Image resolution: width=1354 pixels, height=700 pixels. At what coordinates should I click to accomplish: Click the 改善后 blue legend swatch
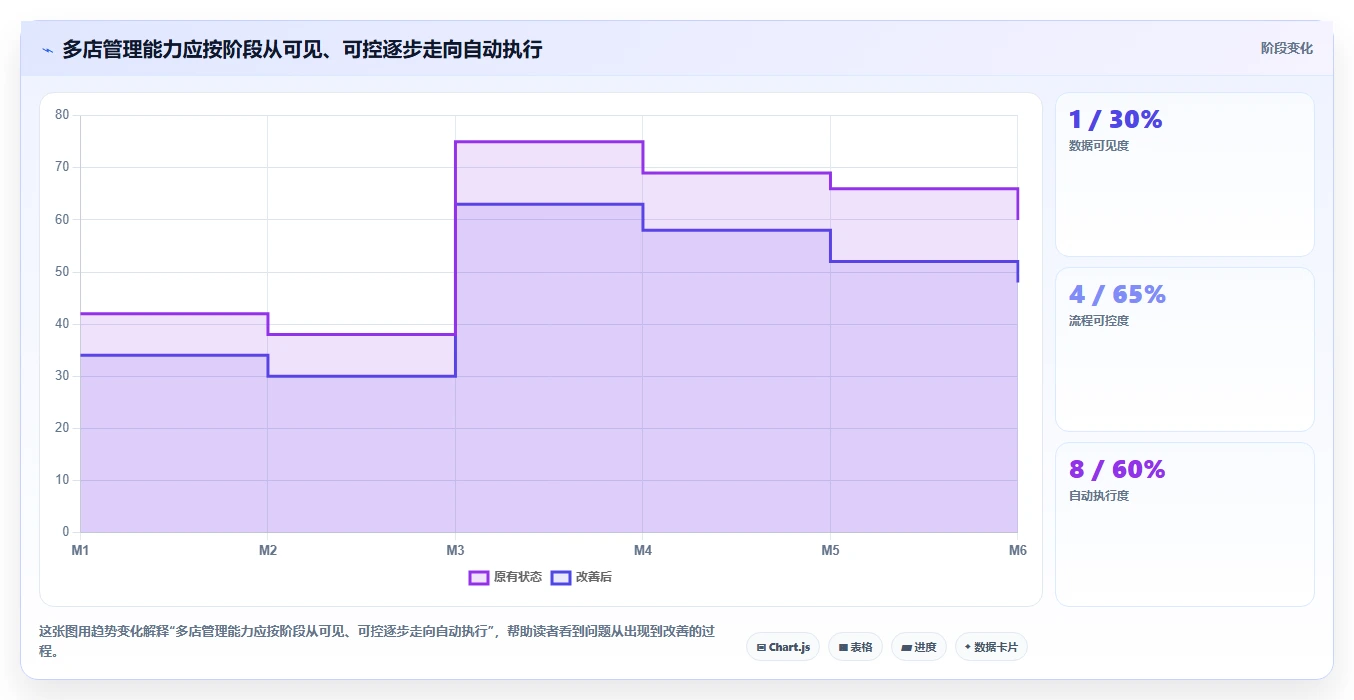tap(561, 577)
